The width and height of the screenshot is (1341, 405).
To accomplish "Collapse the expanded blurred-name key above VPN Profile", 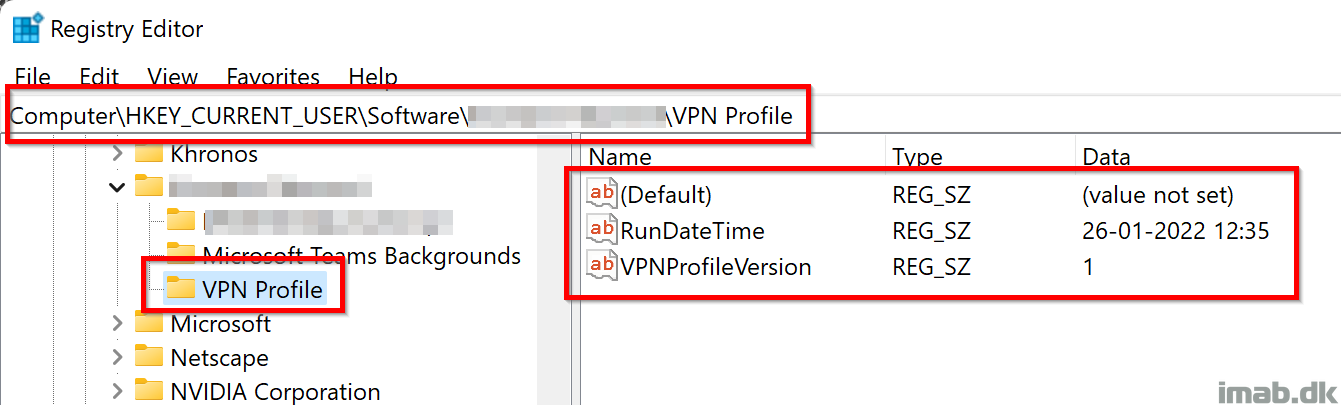I will [x=117, y=186].
